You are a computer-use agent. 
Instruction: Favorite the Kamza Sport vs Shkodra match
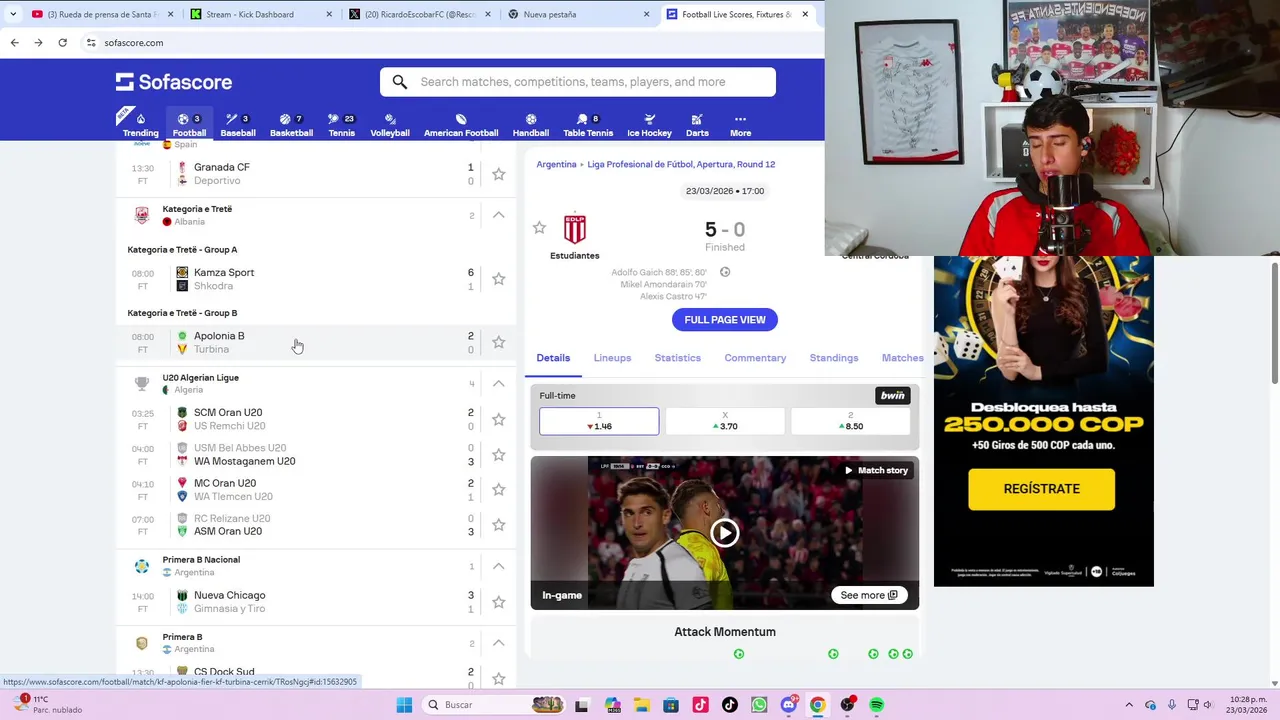(x=499, y=279)
